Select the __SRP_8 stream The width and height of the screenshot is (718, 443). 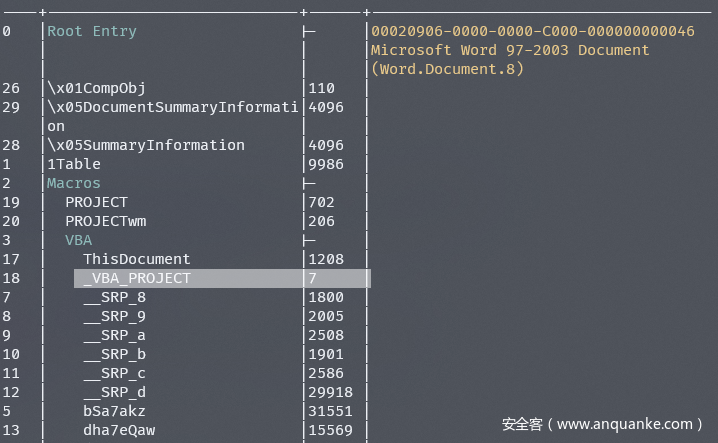pyautogui.click(x=114, y=297)
